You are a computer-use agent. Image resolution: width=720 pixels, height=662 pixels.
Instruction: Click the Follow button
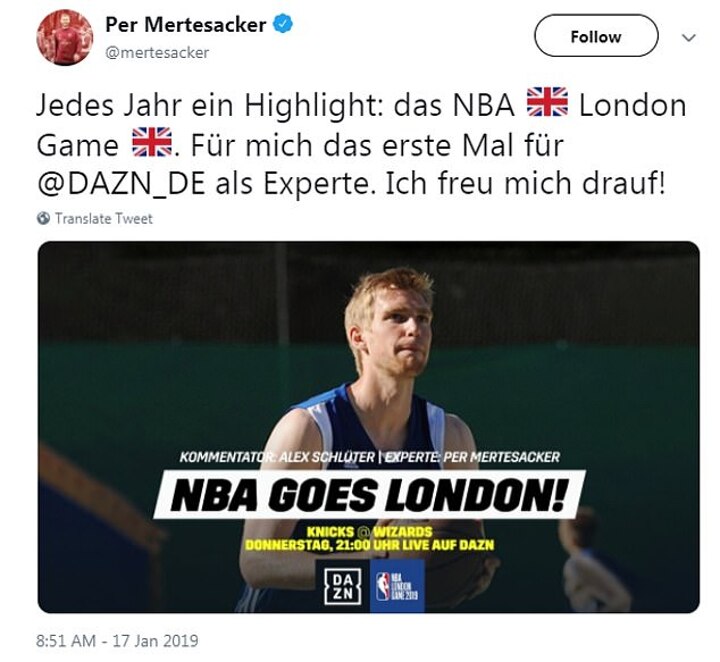coord(596,36)
